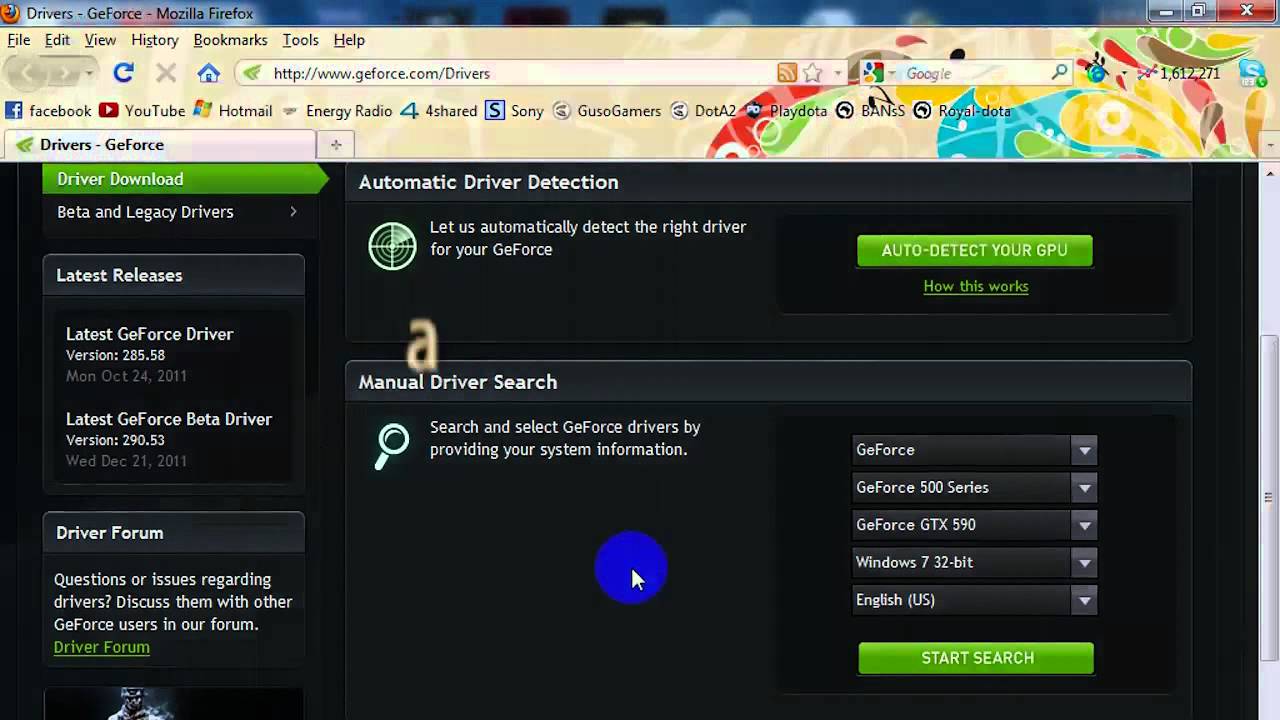Click the stop loading X button
This screenshot has height=720, width=1280.
(166, 73)
